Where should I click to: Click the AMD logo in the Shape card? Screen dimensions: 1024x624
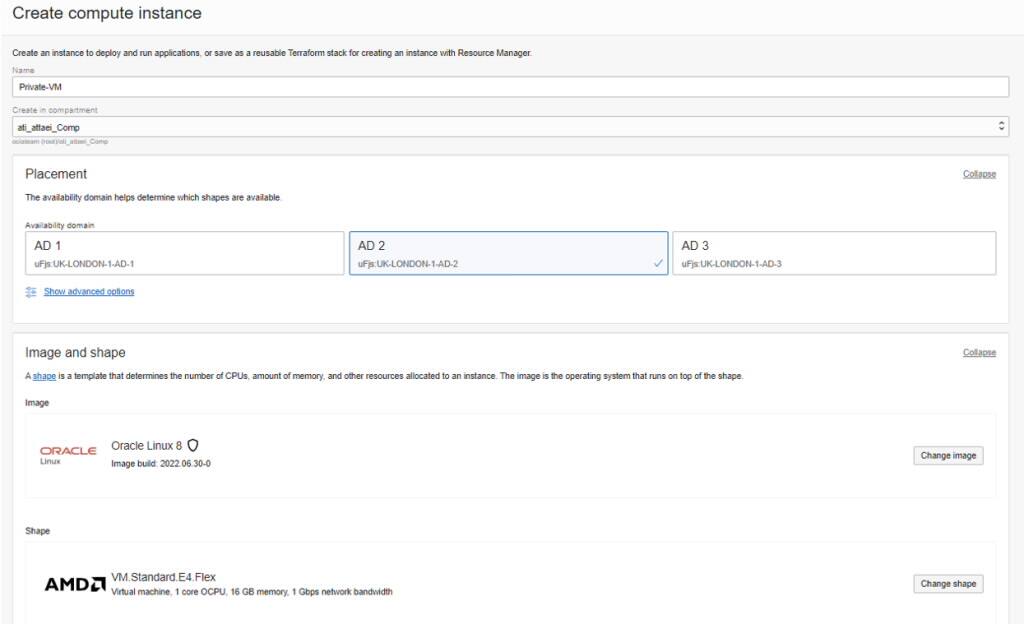(75, 583)
